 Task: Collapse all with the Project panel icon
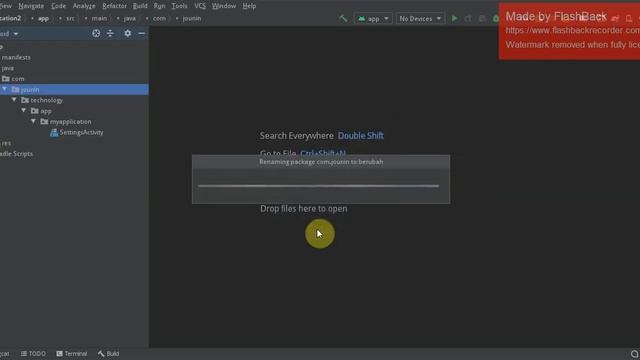pos(110,33)
